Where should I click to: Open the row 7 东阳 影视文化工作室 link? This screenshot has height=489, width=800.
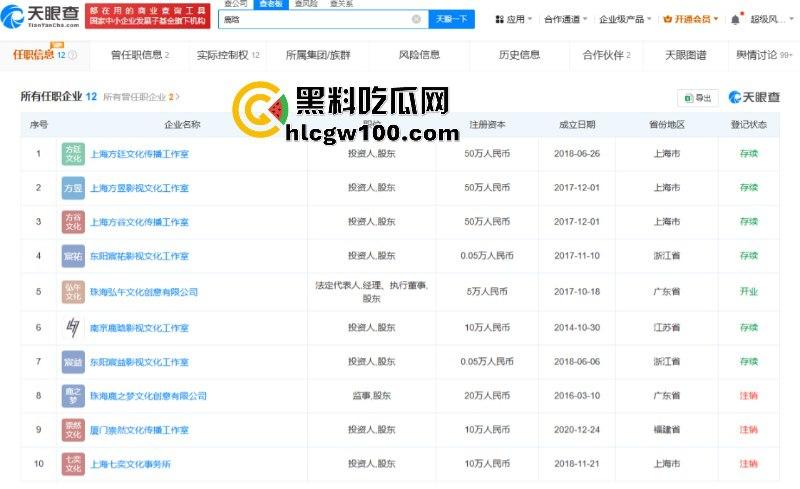(139, 362)
